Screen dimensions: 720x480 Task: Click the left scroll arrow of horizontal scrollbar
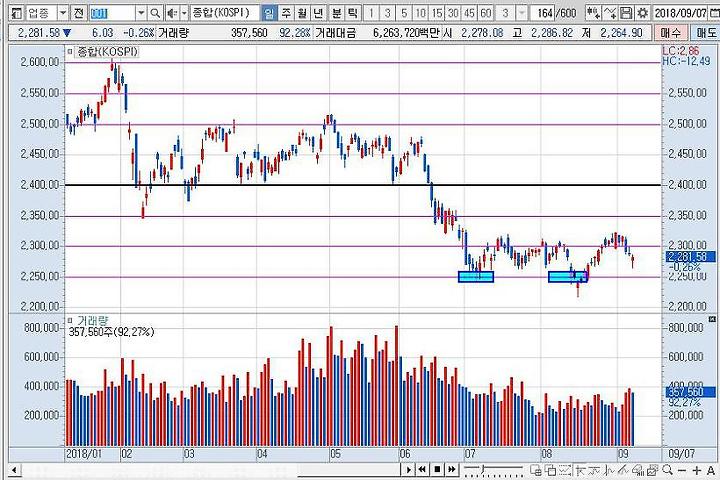(x=14, y=470)
